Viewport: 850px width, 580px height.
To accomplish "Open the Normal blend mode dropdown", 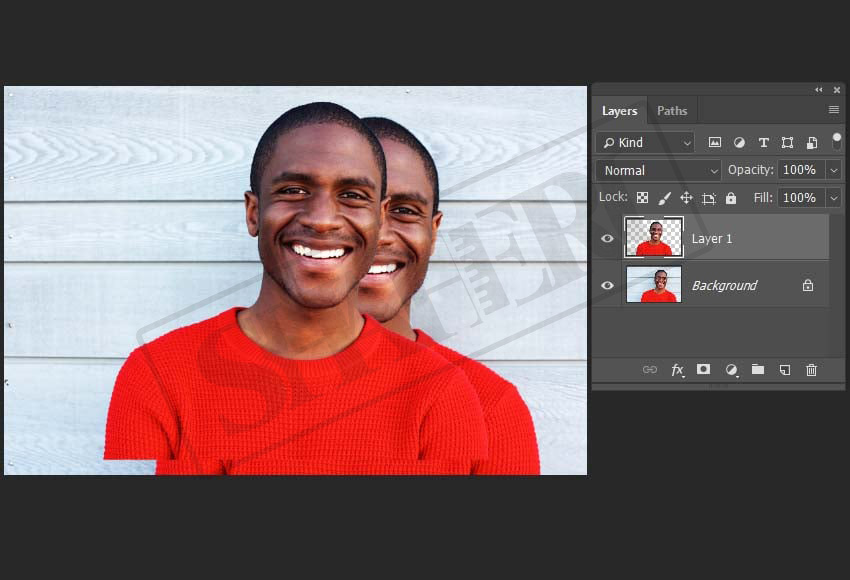I will pyautogui.click(x=657, y=170).
